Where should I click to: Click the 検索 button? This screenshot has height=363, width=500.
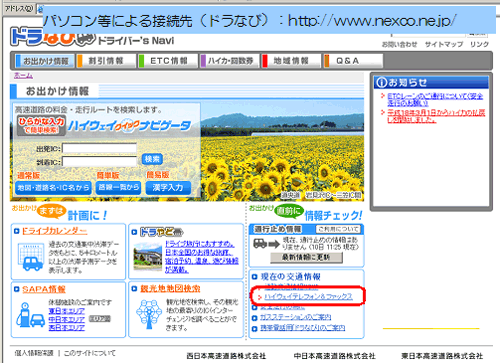point(152,159)
